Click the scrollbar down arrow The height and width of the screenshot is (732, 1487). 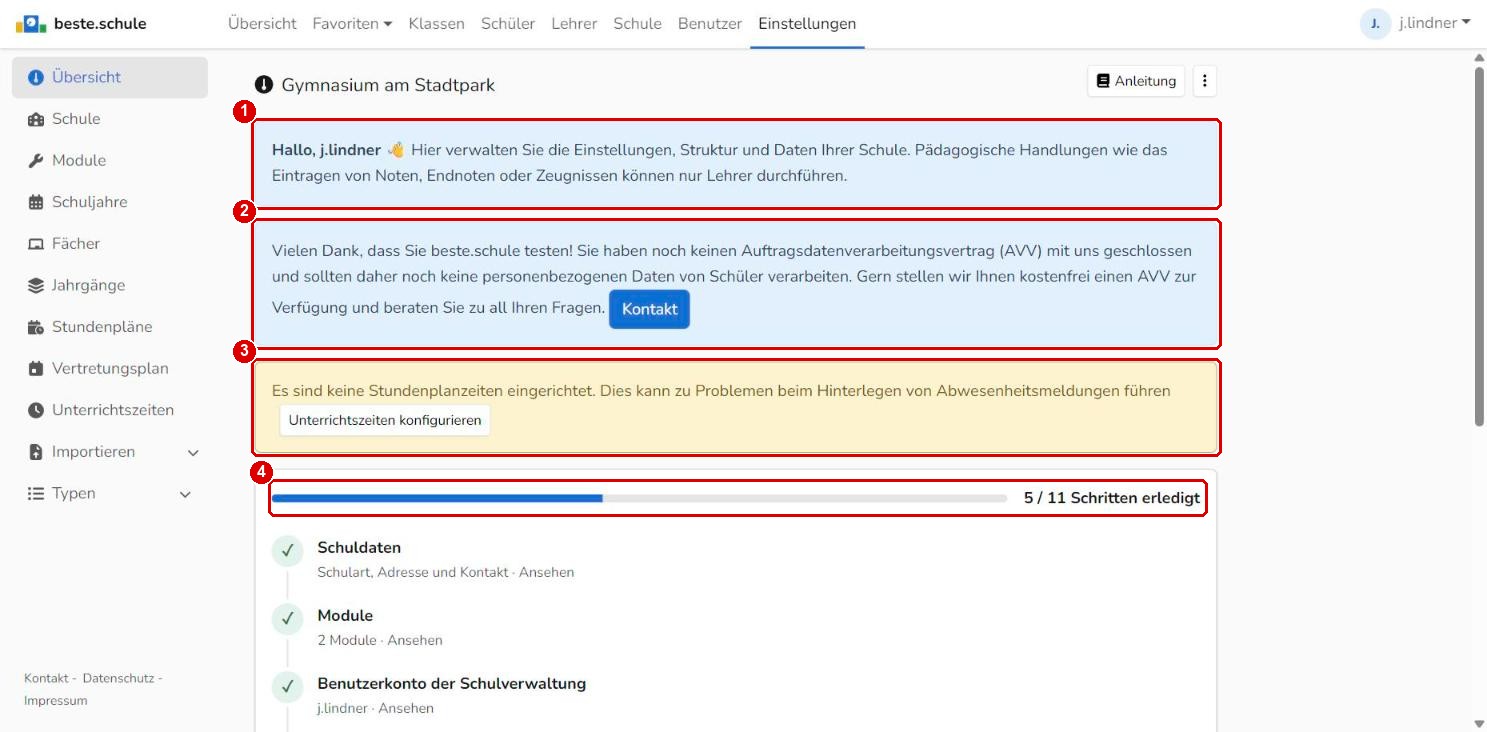pos(1479,724)
